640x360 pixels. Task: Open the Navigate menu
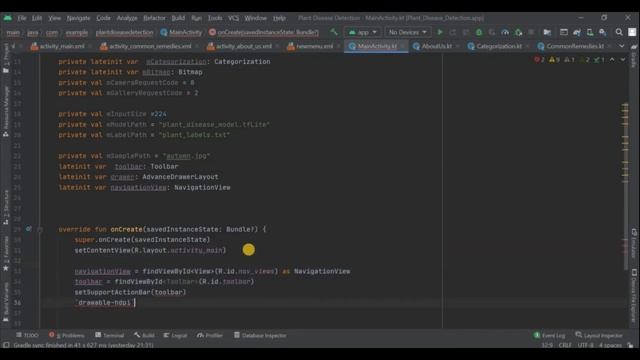(x=78, y=18)
